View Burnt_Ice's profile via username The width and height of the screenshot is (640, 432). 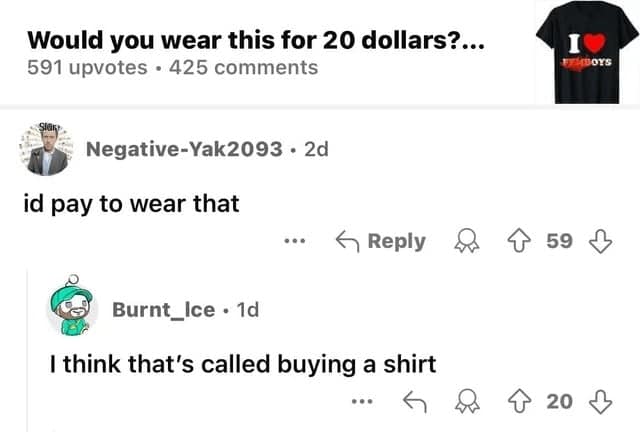click(x=163, y=310)
